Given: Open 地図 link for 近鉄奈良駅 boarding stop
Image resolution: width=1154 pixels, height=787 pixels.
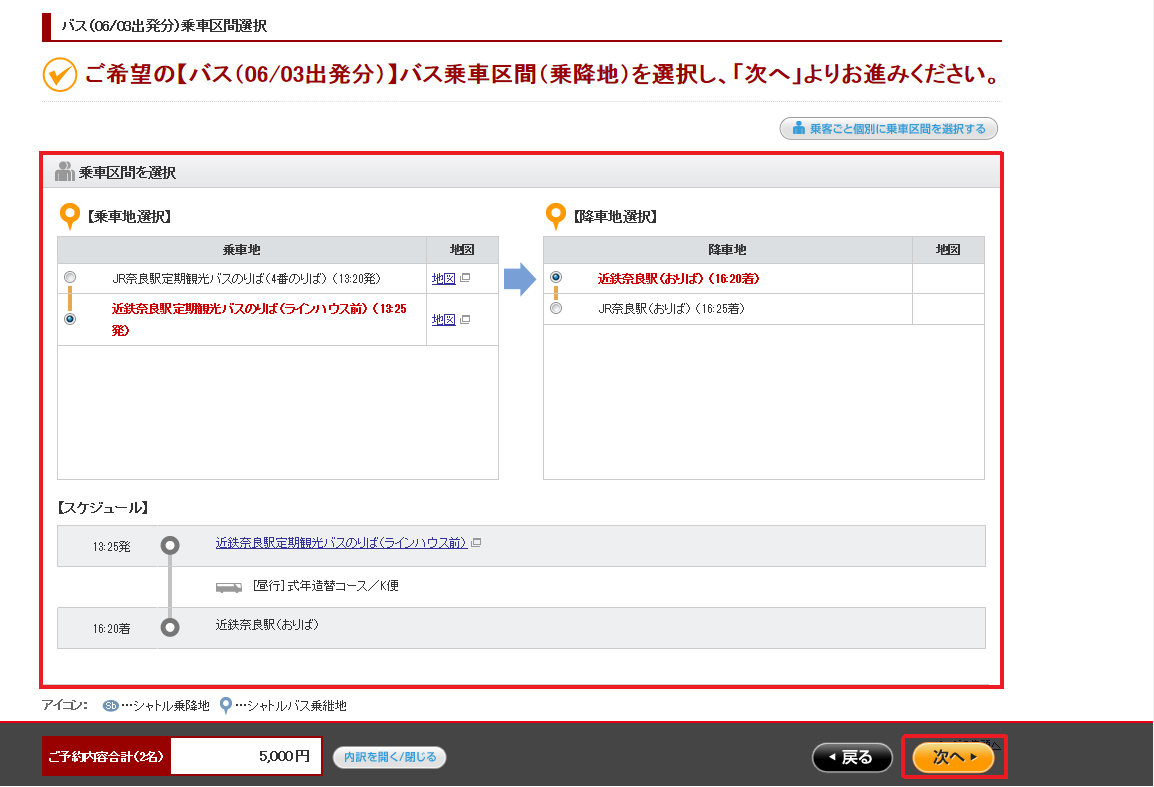Looking at the screenshot, I should [443, 320].
